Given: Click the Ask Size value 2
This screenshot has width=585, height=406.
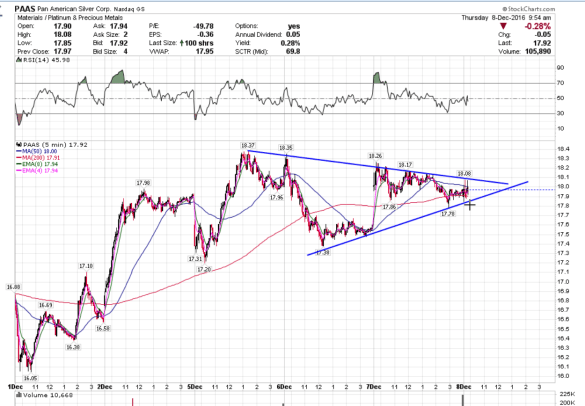Looking at the screenshot, I should click(126, 34).
